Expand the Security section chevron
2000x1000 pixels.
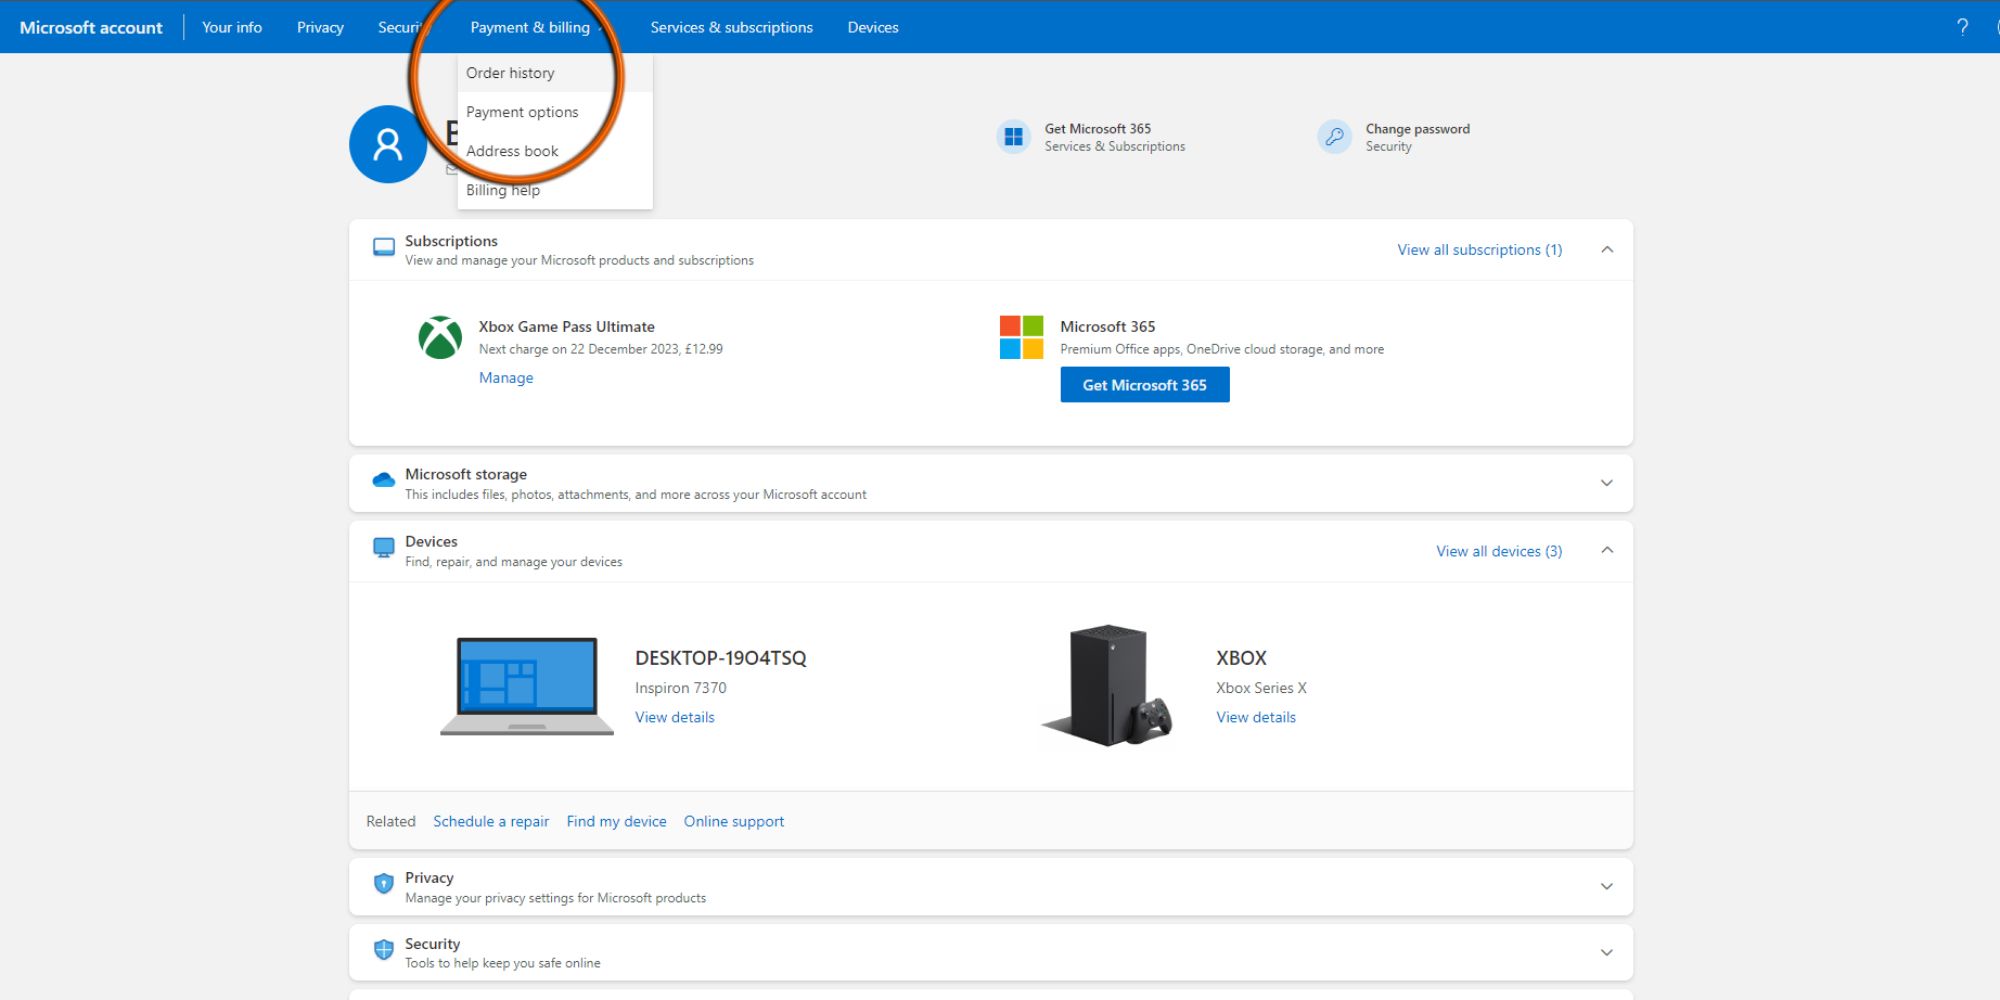point(1607,953)
